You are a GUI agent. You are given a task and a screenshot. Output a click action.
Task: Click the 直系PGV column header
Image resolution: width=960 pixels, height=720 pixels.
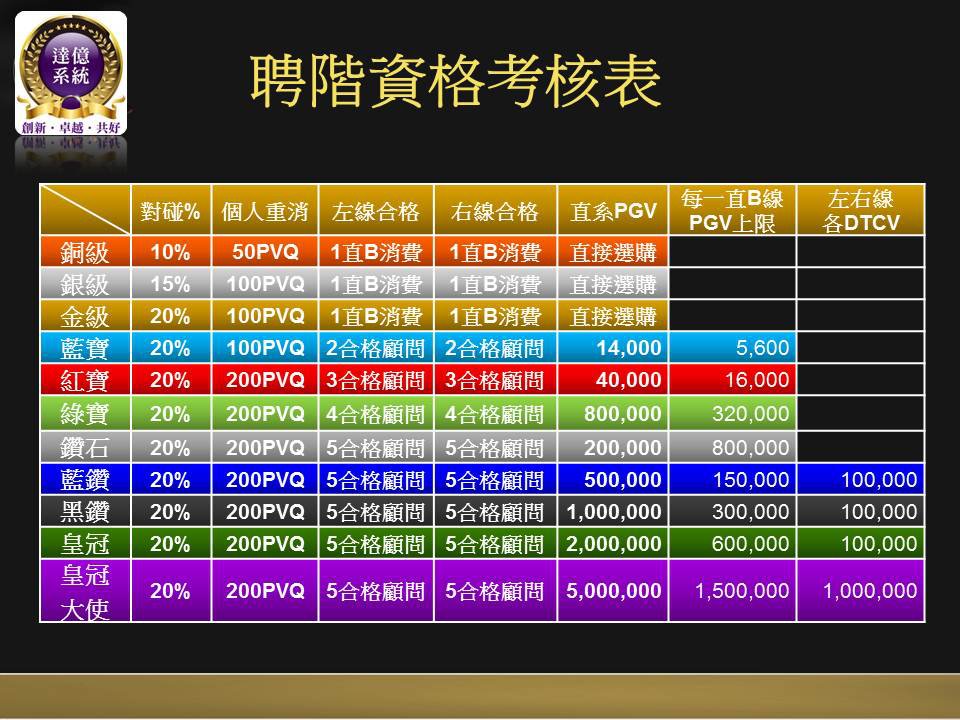click(613, 211)
